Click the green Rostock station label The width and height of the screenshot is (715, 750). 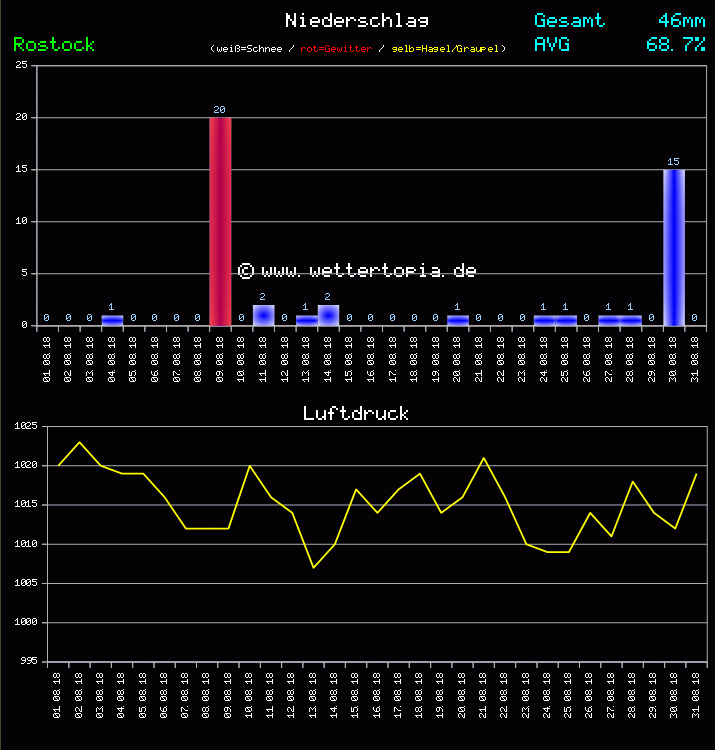[x=54, y=44]
